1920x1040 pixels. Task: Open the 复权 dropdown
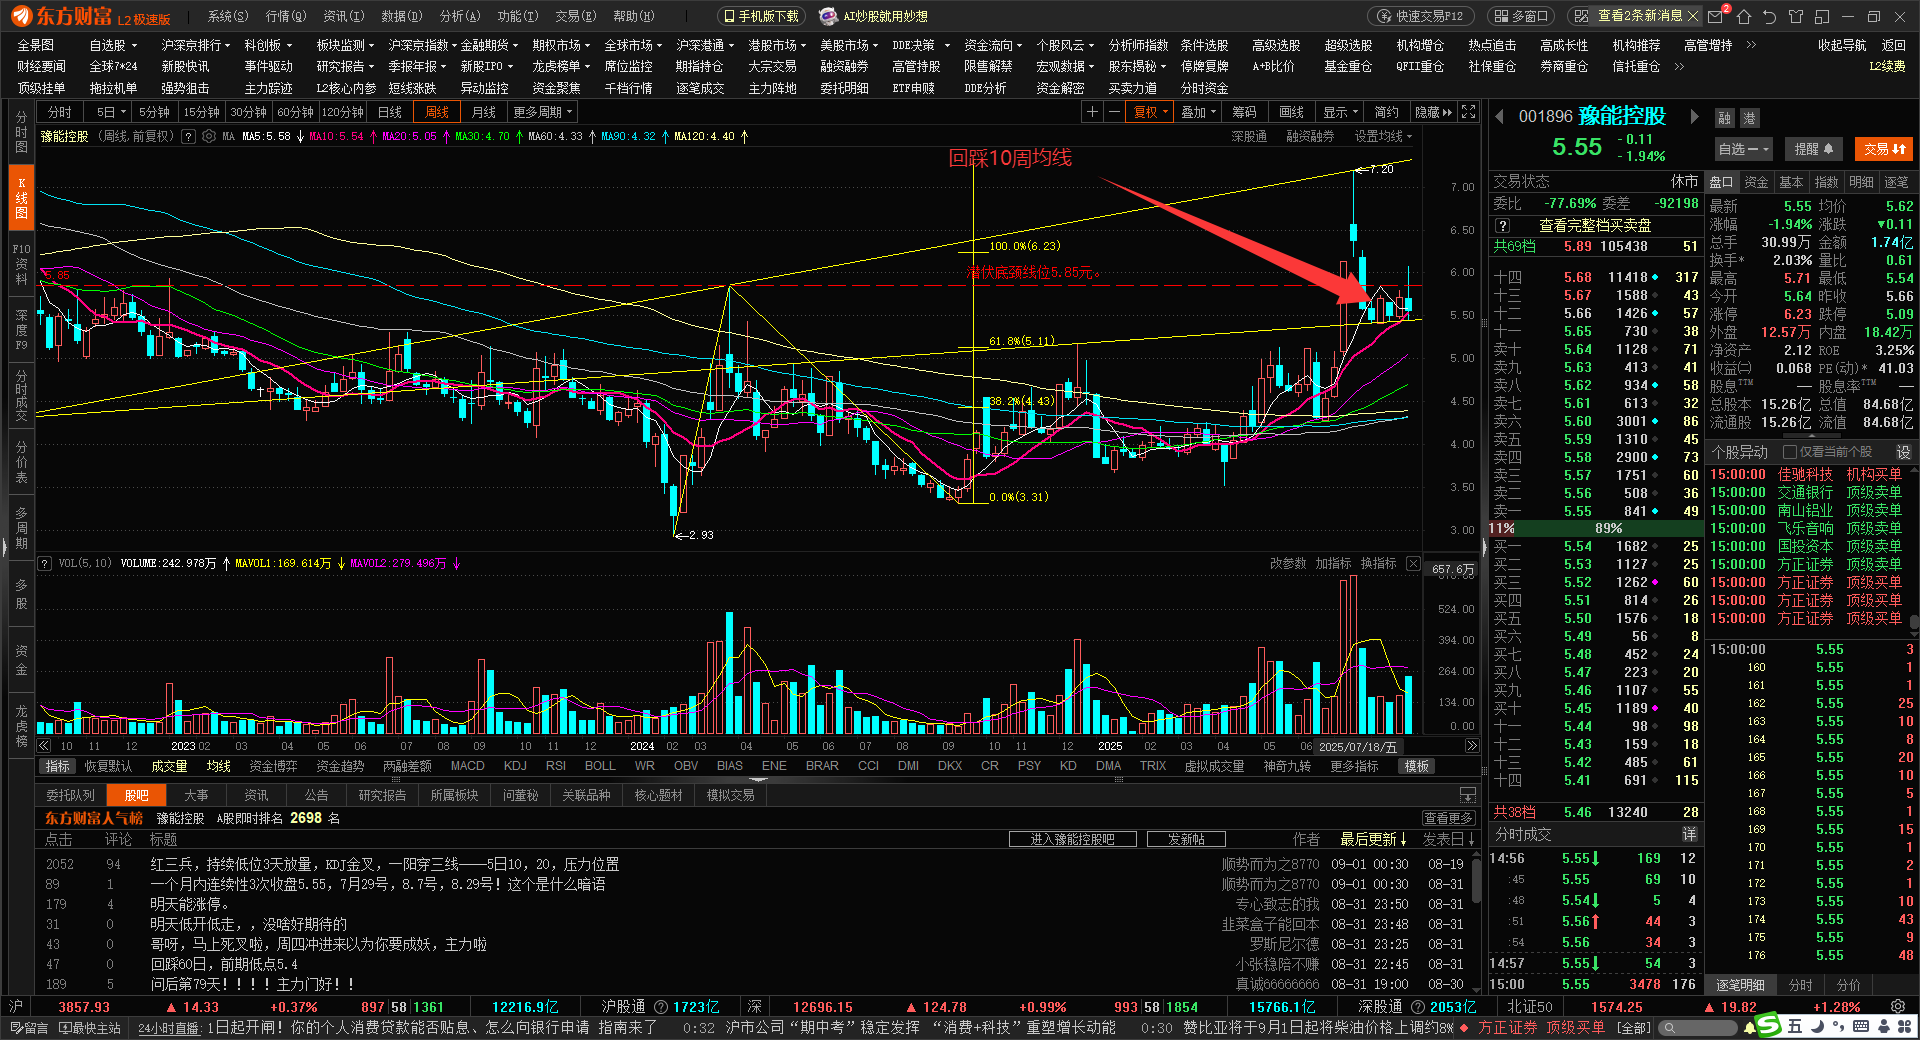pos(1152,112)
